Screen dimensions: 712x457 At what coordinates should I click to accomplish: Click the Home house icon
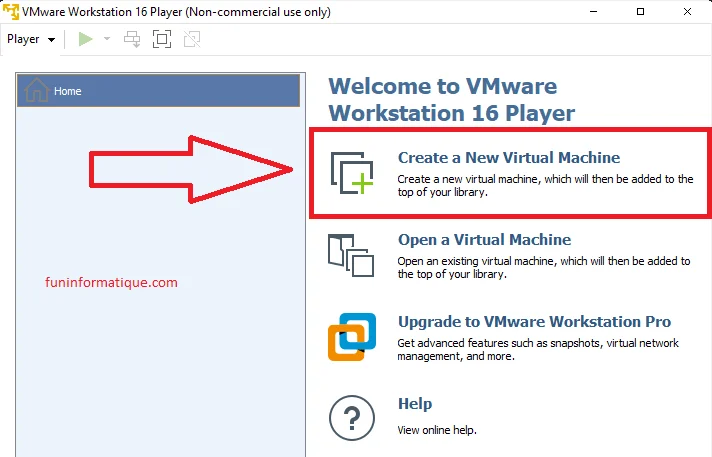[x=37, y=90]
